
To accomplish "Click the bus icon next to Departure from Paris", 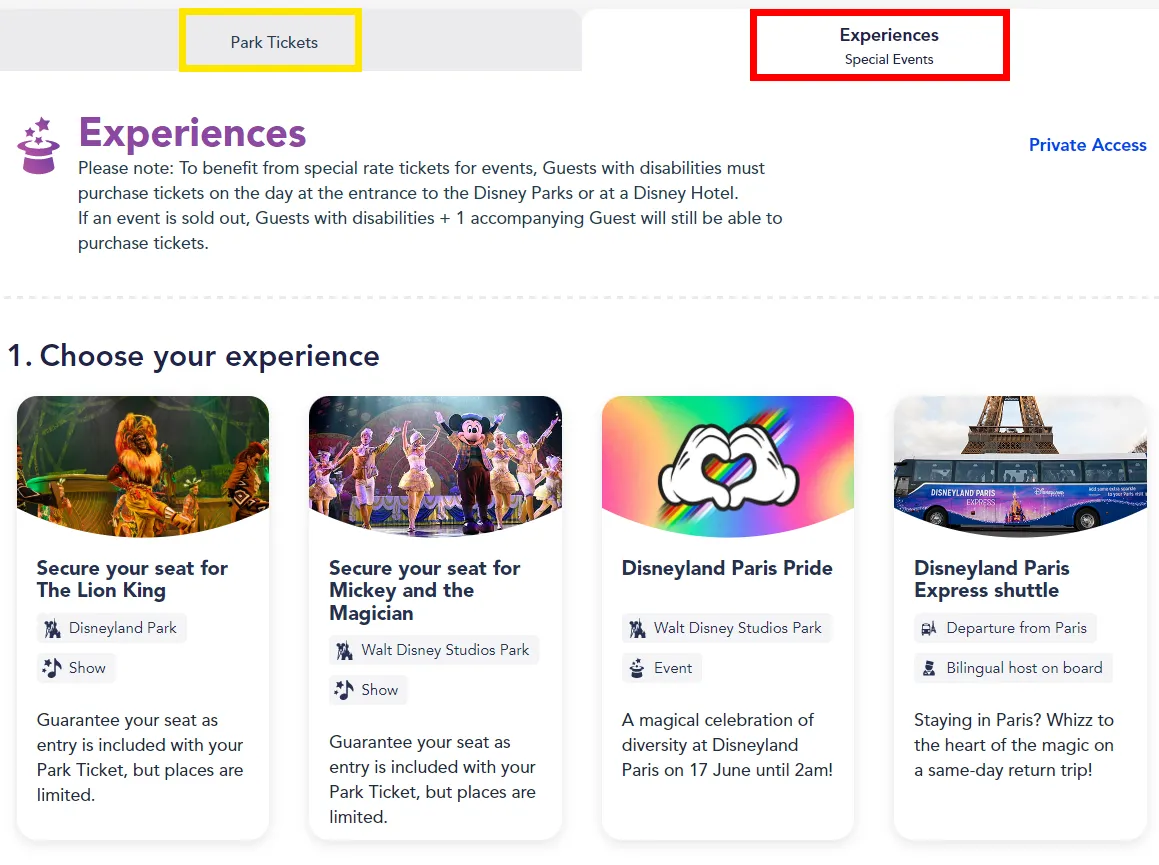I will tap(929, 628).
